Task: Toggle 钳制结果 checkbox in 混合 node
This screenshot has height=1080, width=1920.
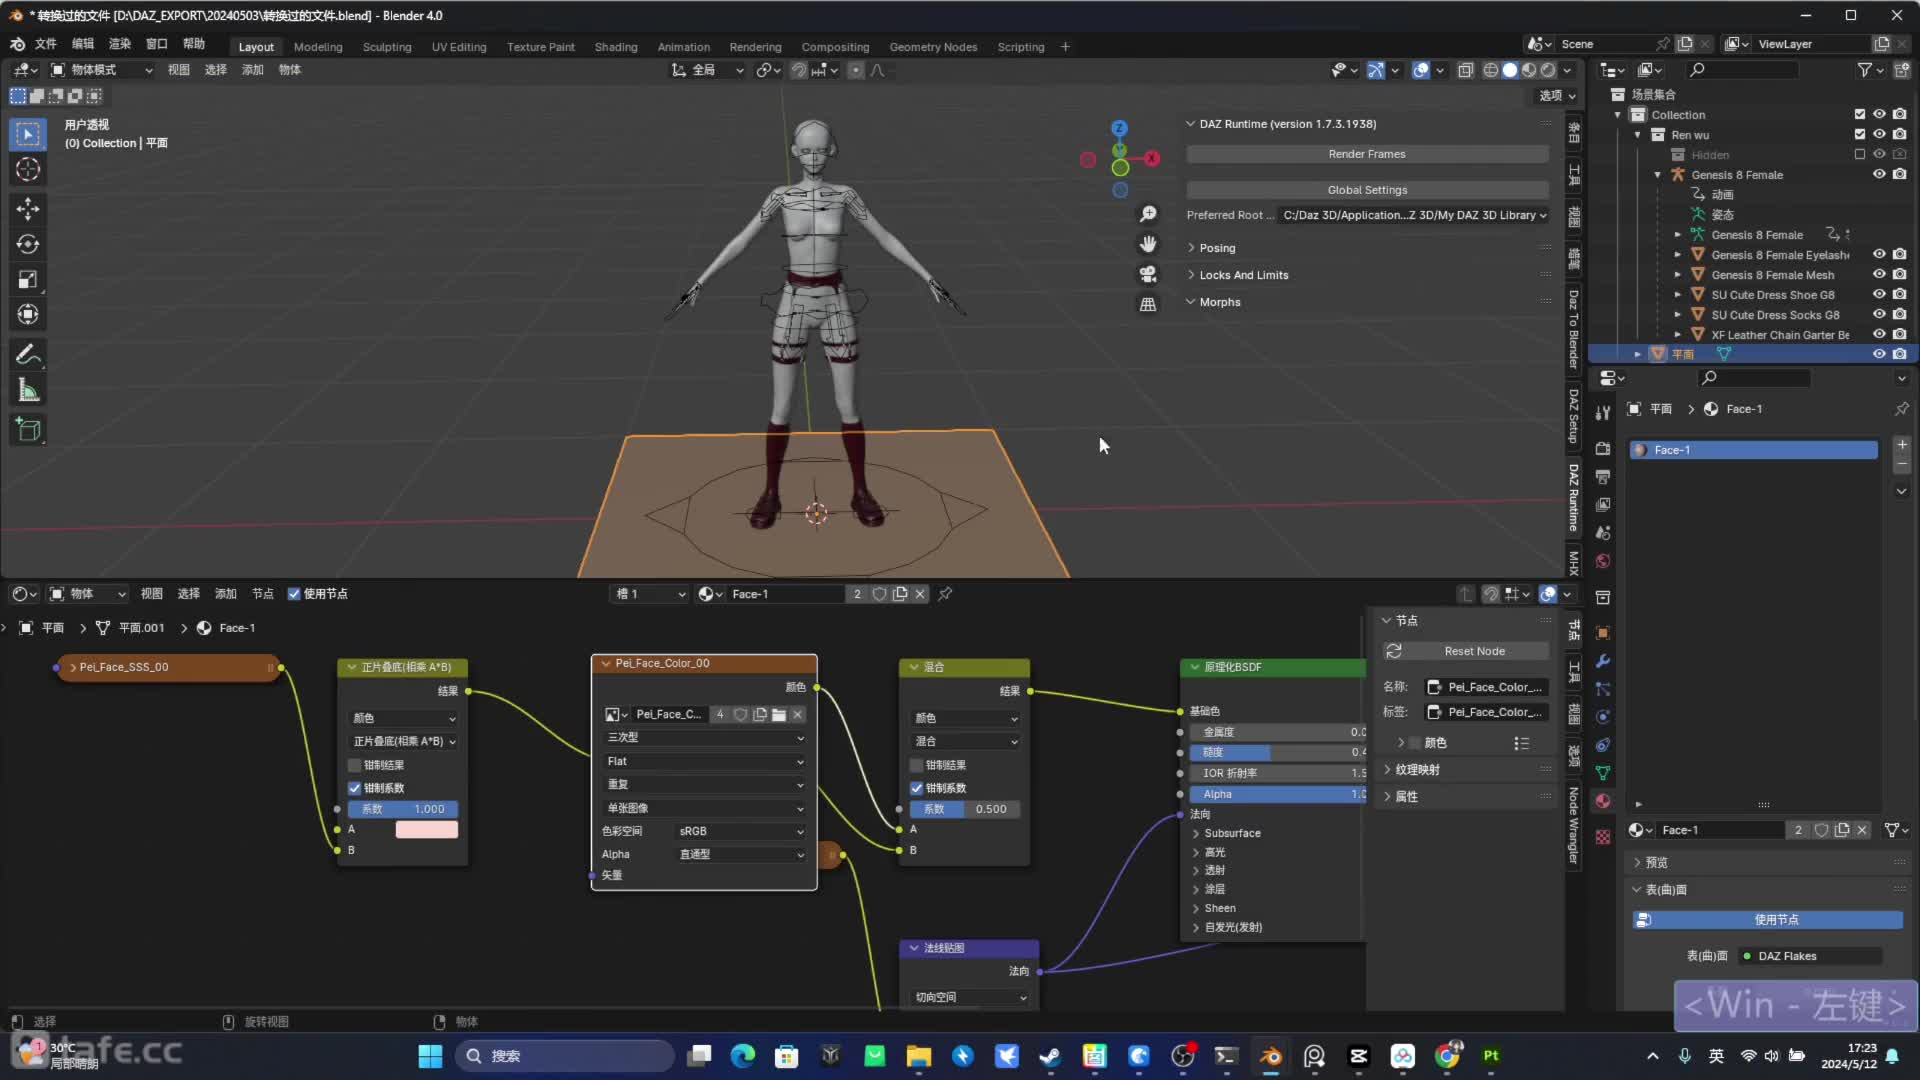Action: pos(916,765)
